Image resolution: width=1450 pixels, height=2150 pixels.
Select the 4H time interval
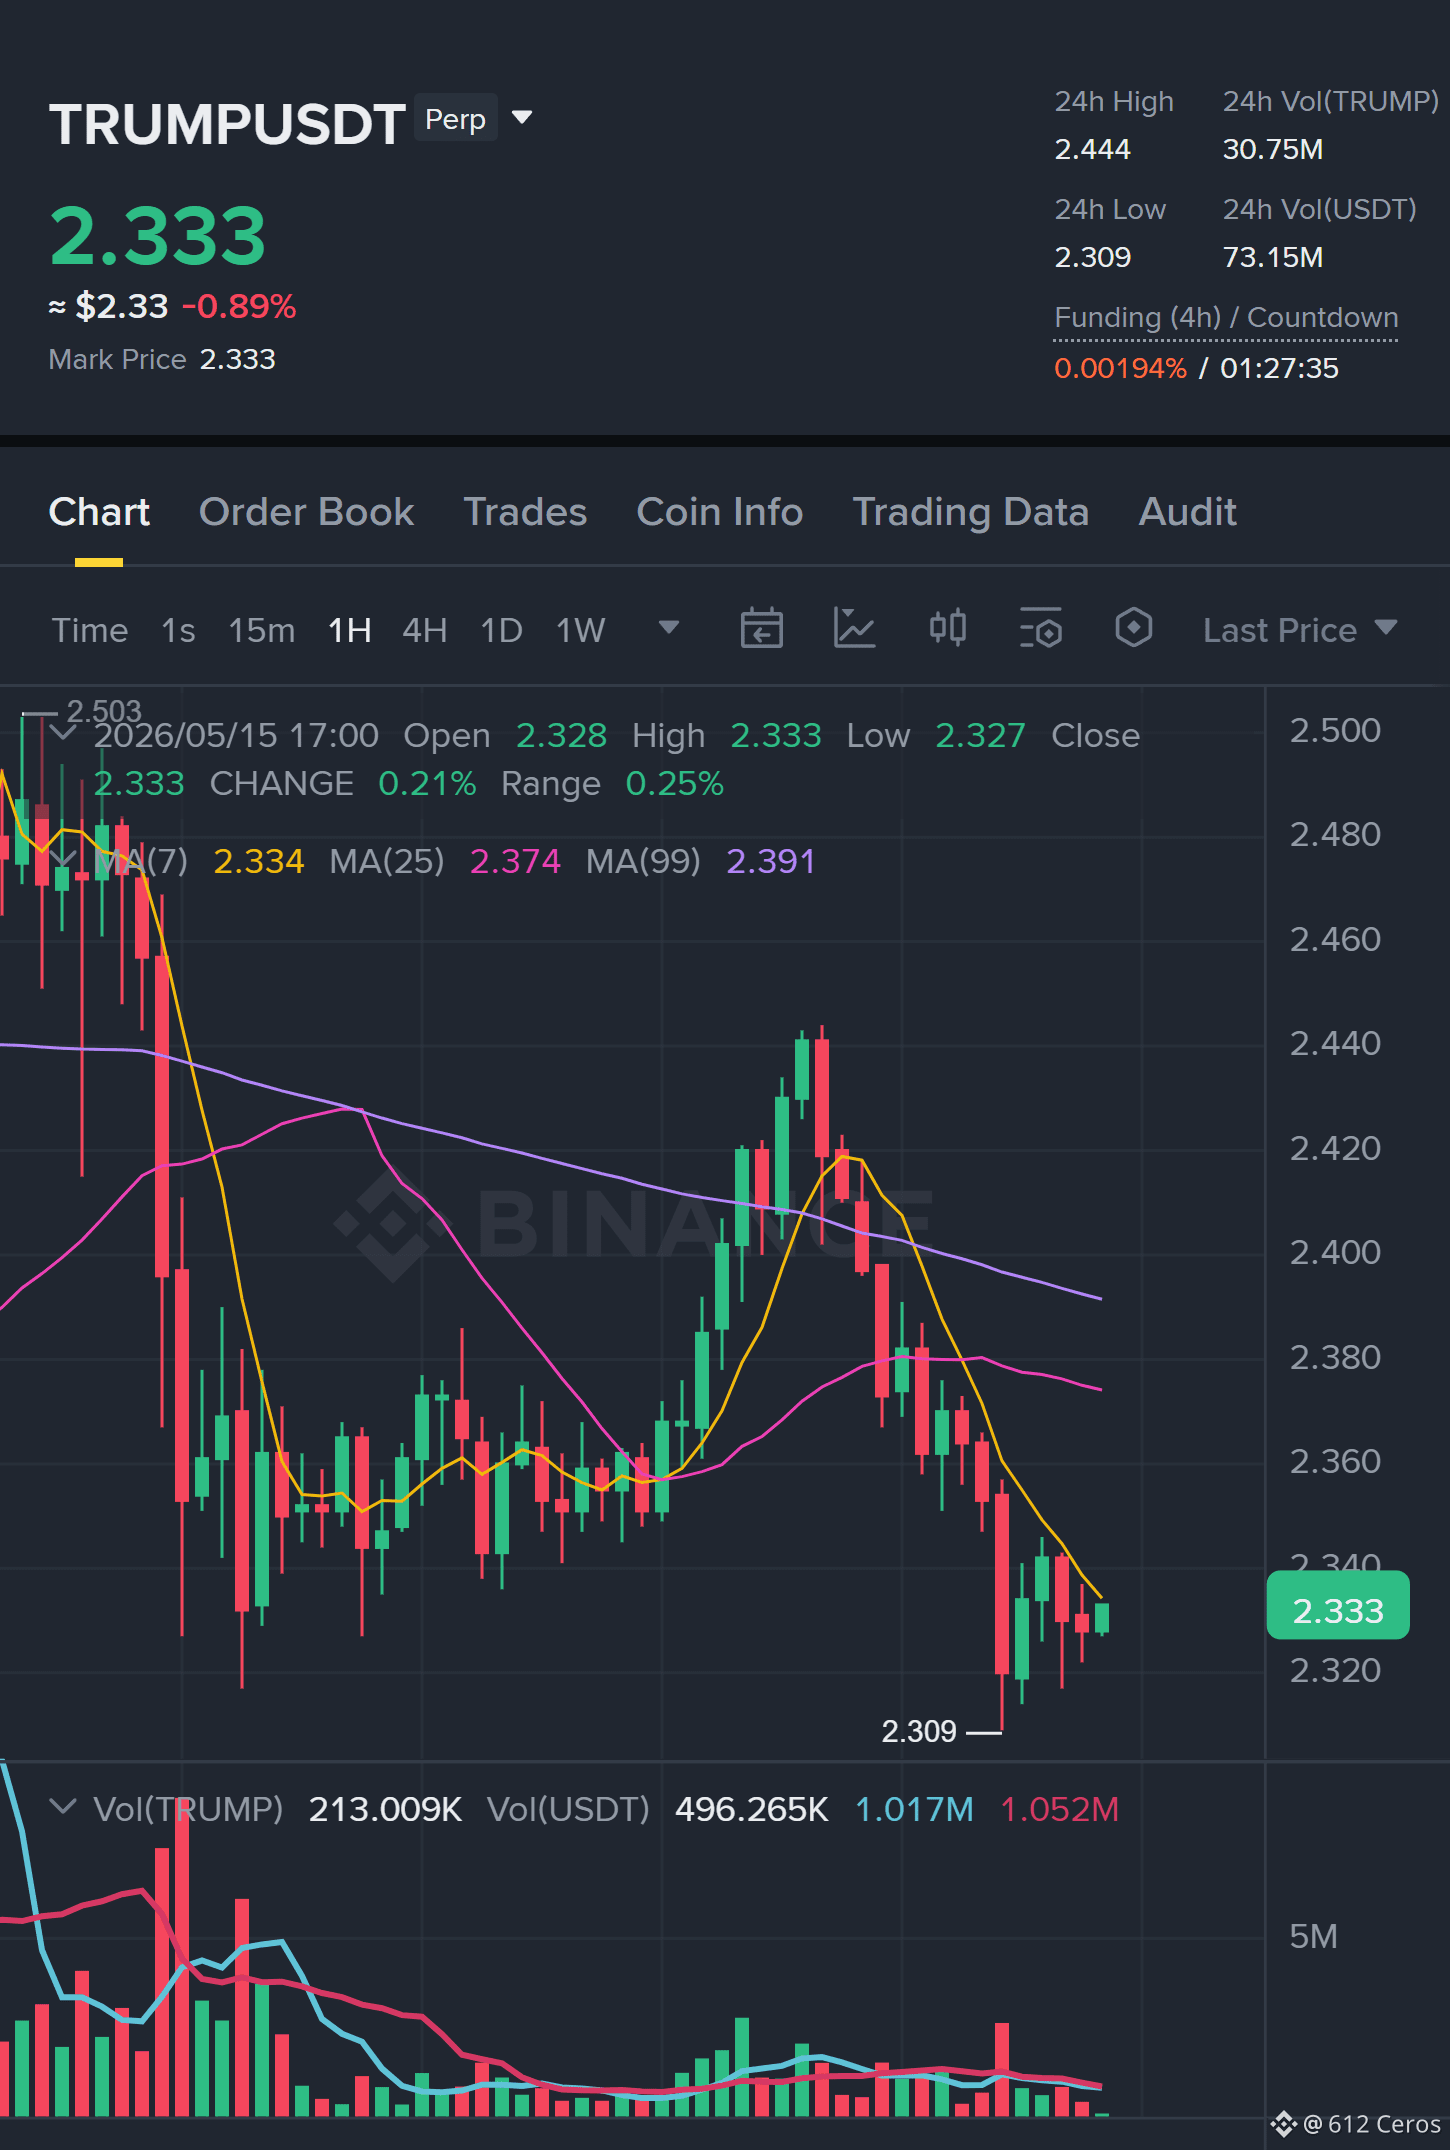(x=424, y=631)
